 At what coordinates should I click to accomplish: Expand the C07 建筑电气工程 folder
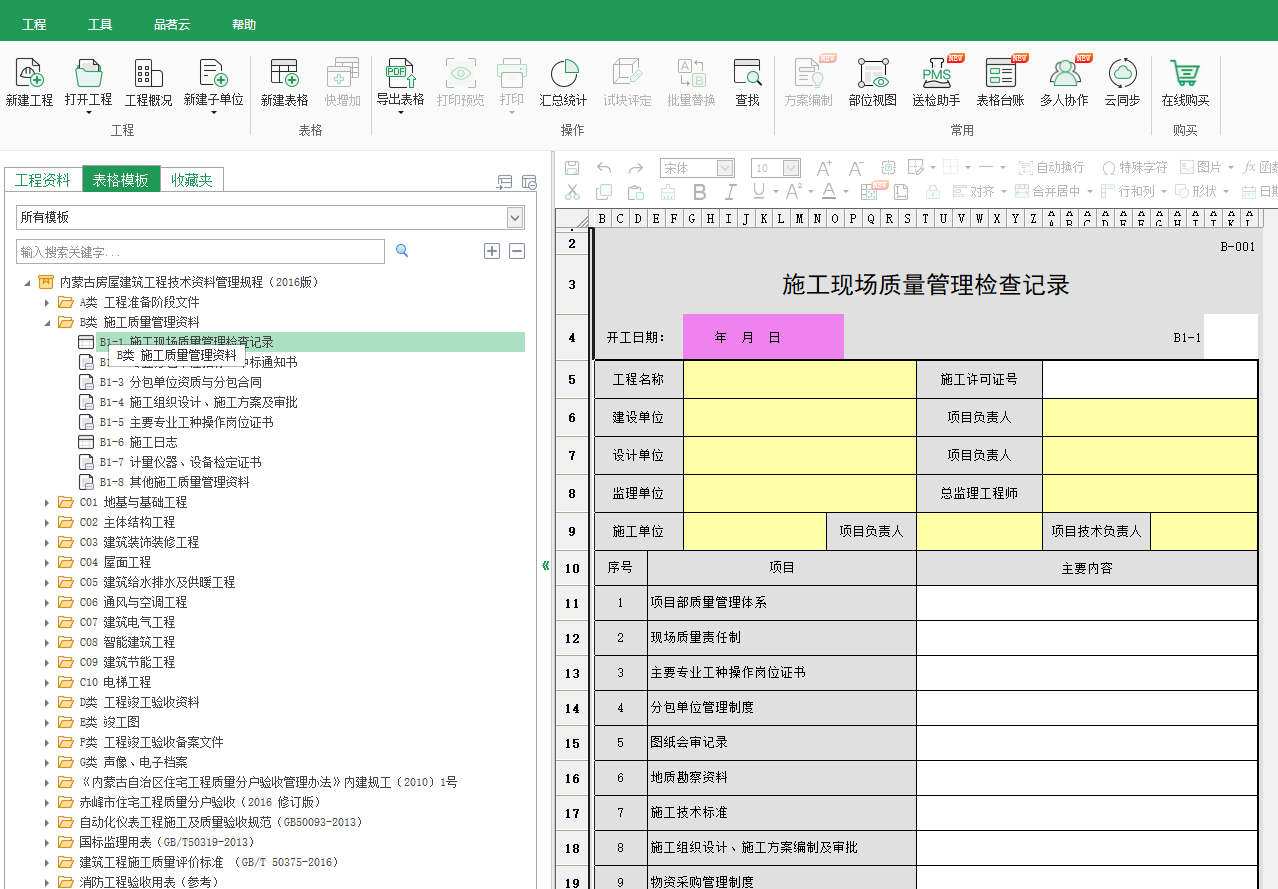(x=47, y=622)
